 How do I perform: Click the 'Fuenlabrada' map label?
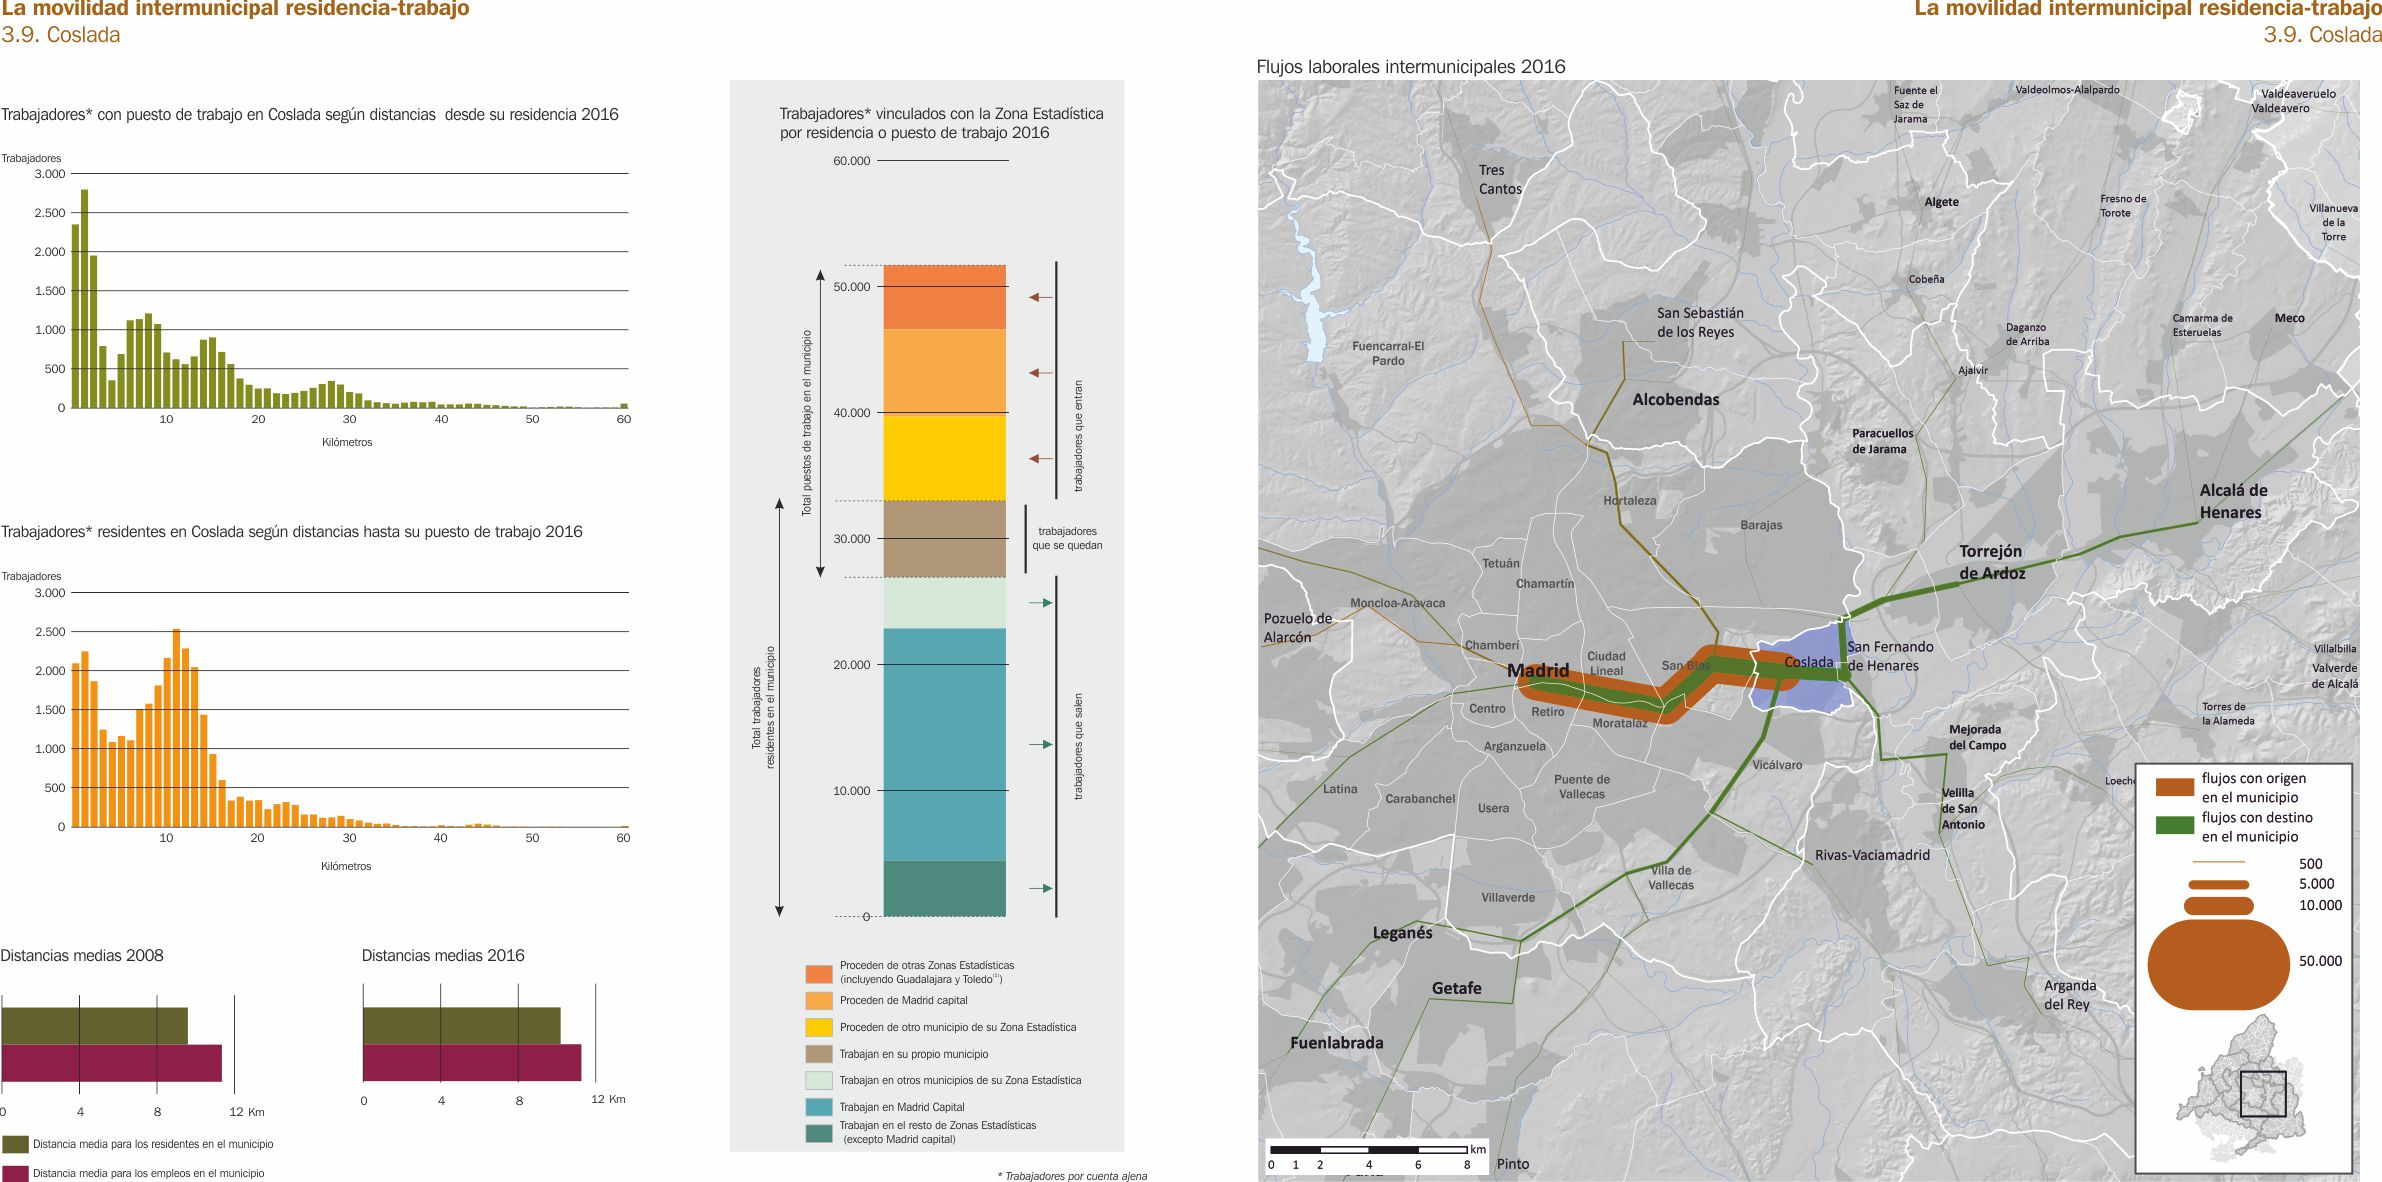(x=1336, y=1042)
